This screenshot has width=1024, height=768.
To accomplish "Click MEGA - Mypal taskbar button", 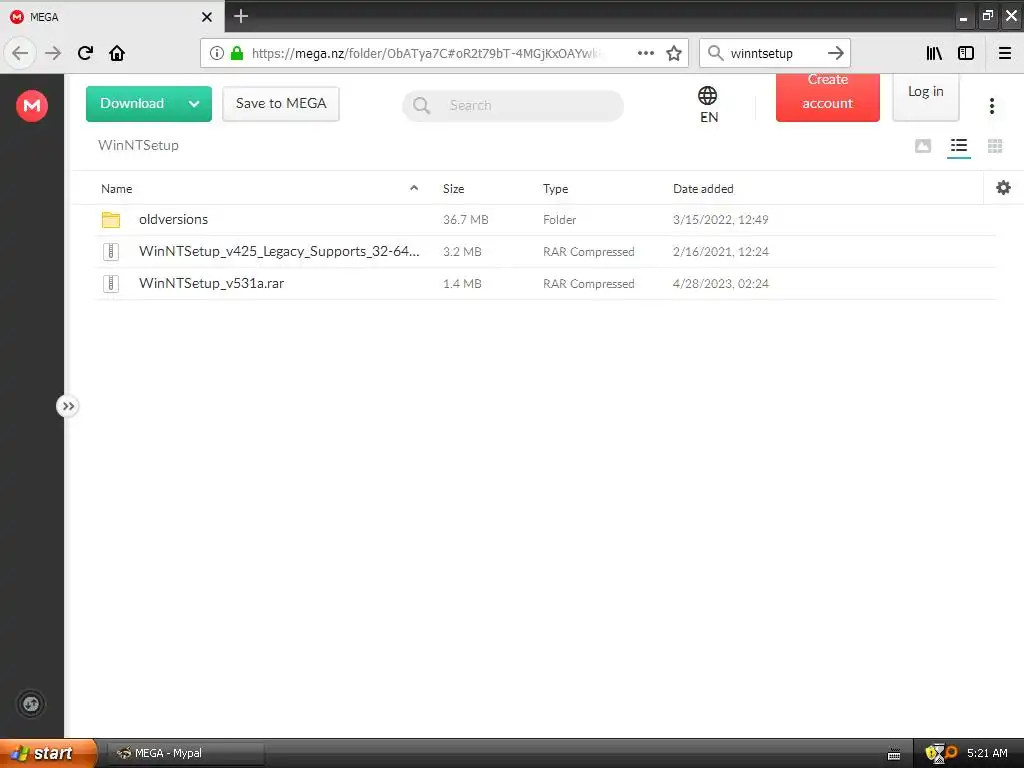I will (x=185, y=753).
